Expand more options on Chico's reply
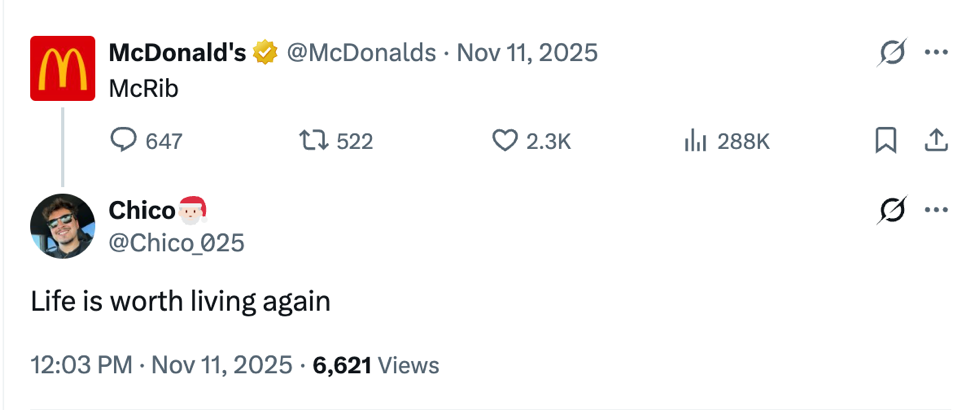Image resolution: width=975 pixels, height=410 pixels. pyautogui.click(x=936, y=210)
